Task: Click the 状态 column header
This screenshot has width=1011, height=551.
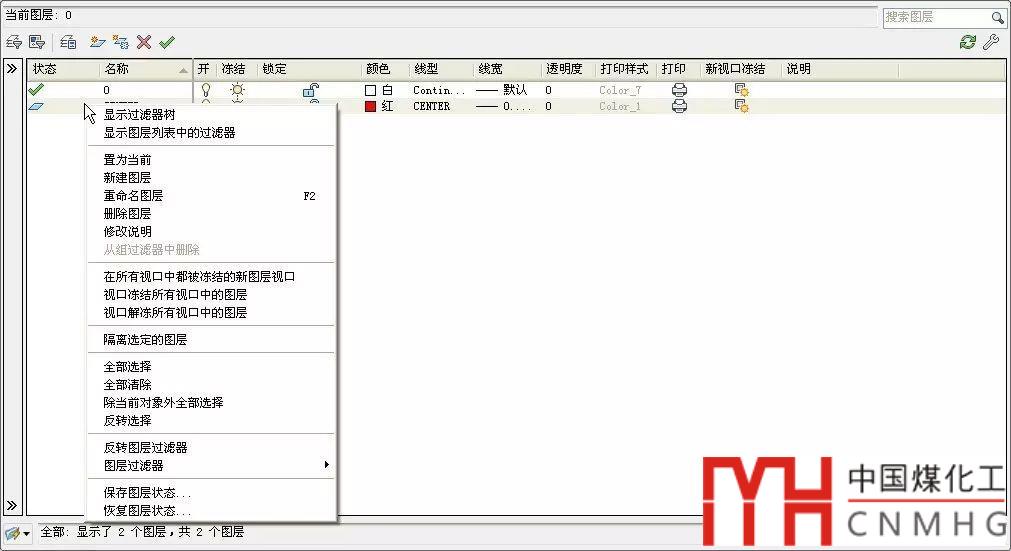Action: [63, 69]
